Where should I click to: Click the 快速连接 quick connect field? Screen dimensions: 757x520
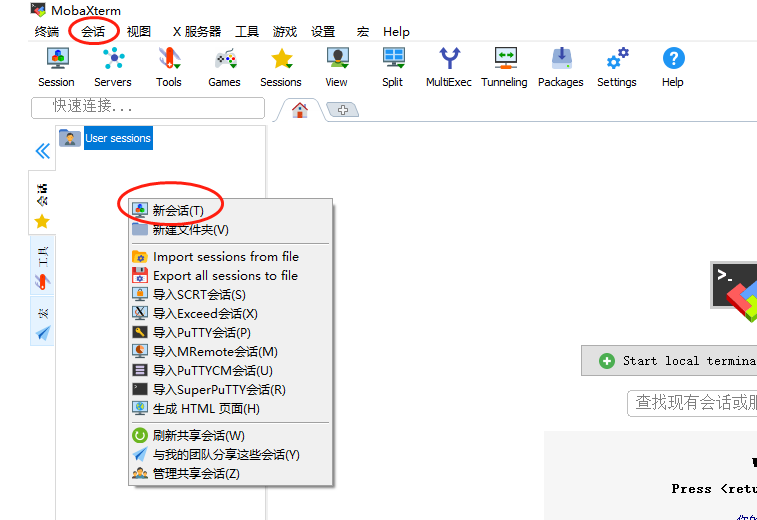tap(148, 108)
